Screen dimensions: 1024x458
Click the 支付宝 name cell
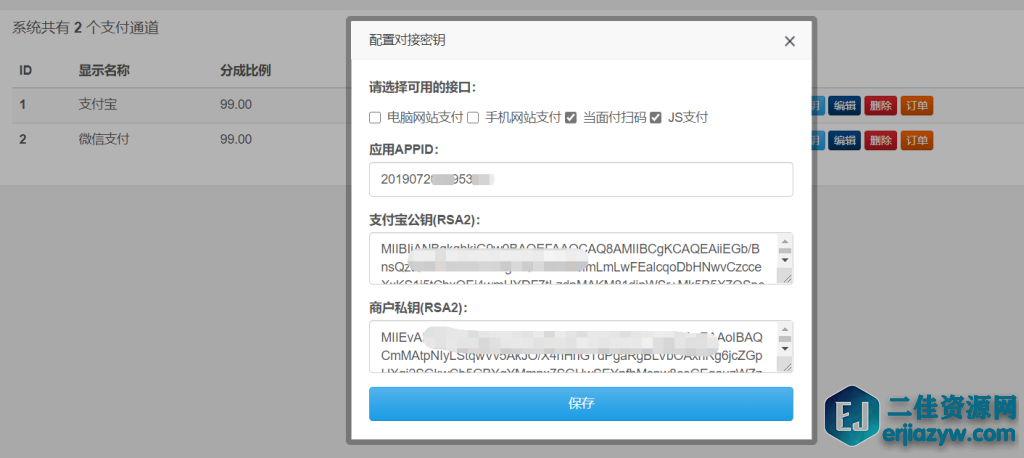(97, 105)
